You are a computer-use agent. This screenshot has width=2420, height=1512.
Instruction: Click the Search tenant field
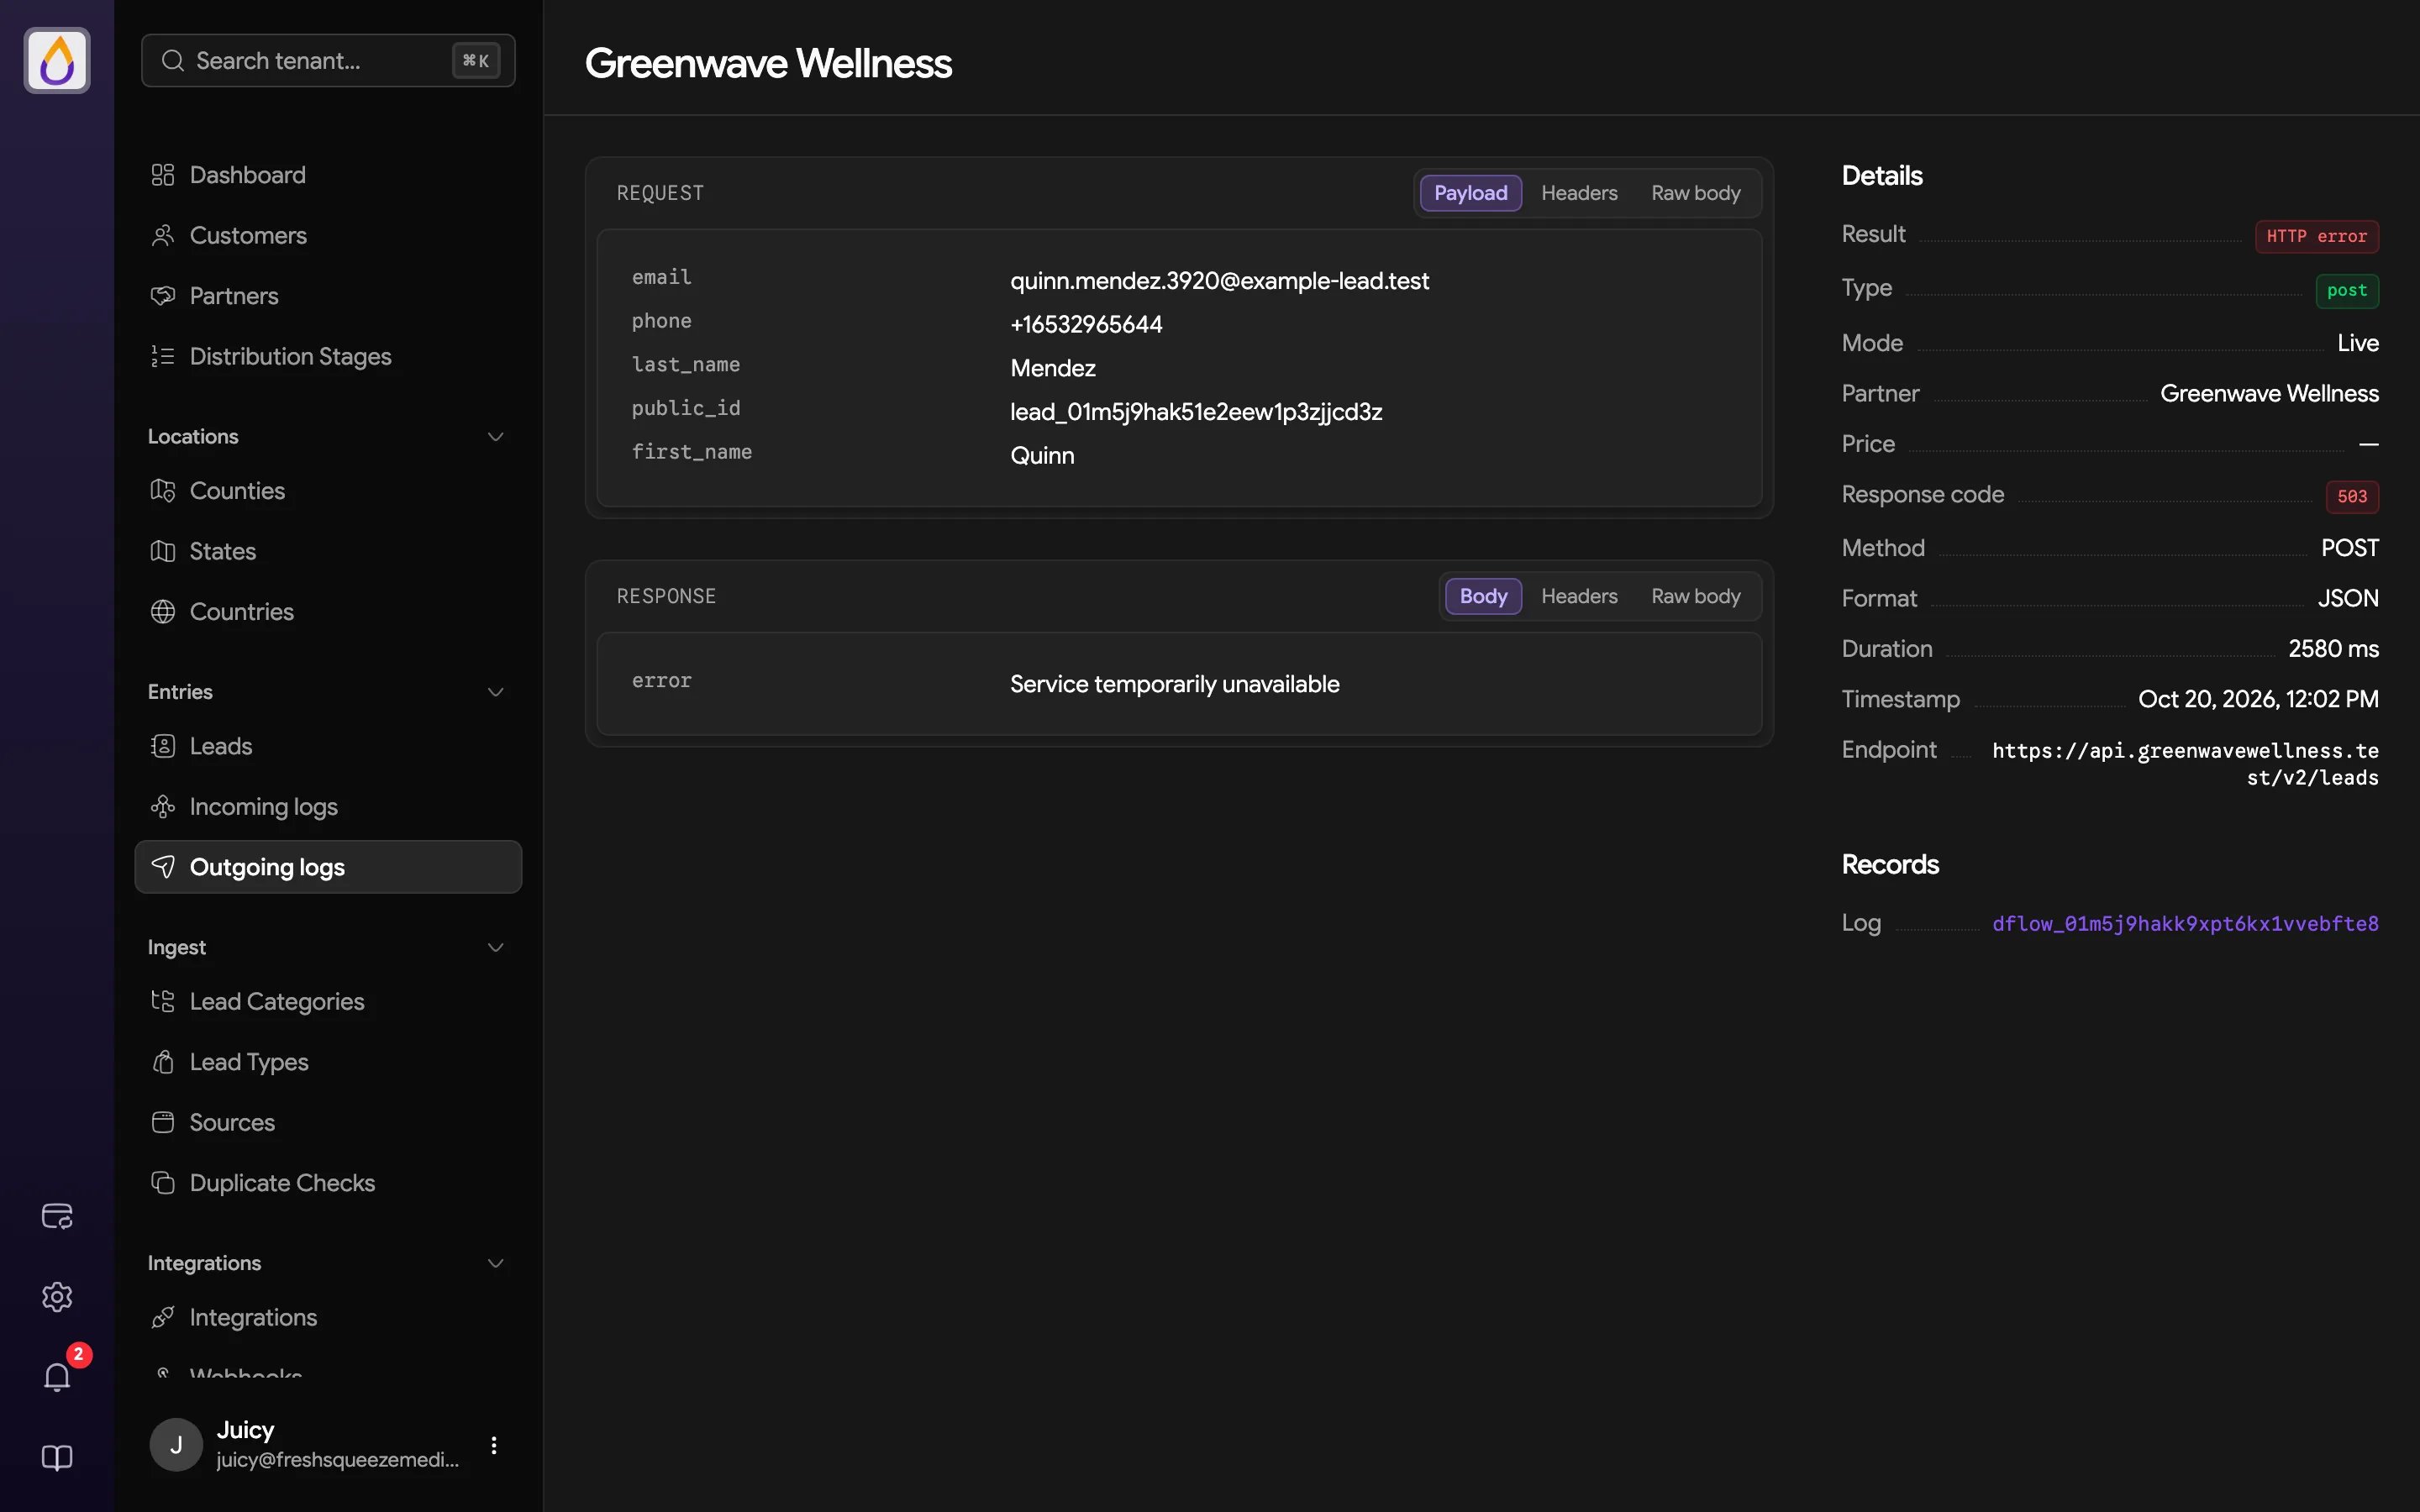328,60
